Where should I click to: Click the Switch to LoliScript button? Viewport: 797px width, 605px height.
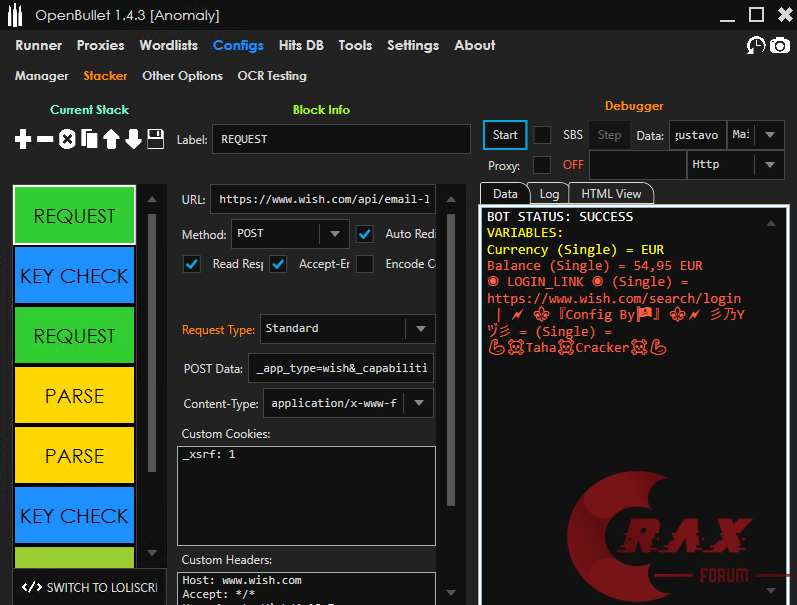(x=90, y=587)
